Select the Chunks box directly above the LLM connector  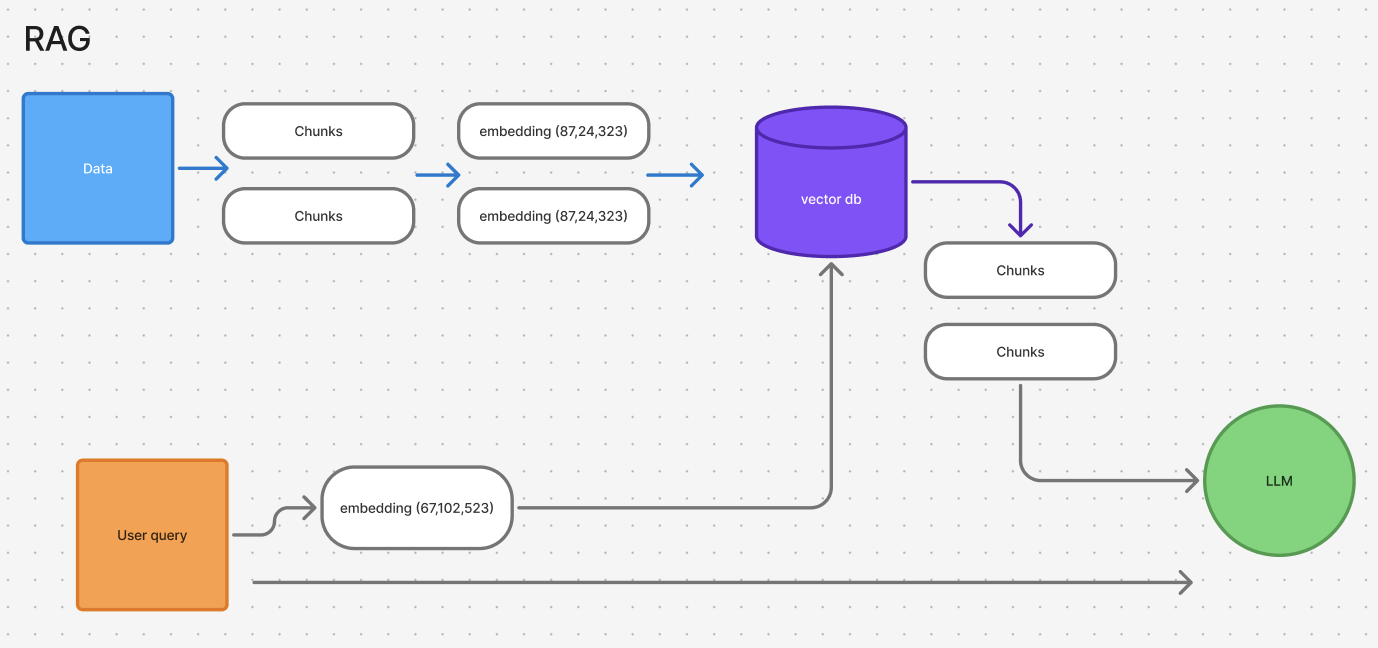tap(1020, 352)
